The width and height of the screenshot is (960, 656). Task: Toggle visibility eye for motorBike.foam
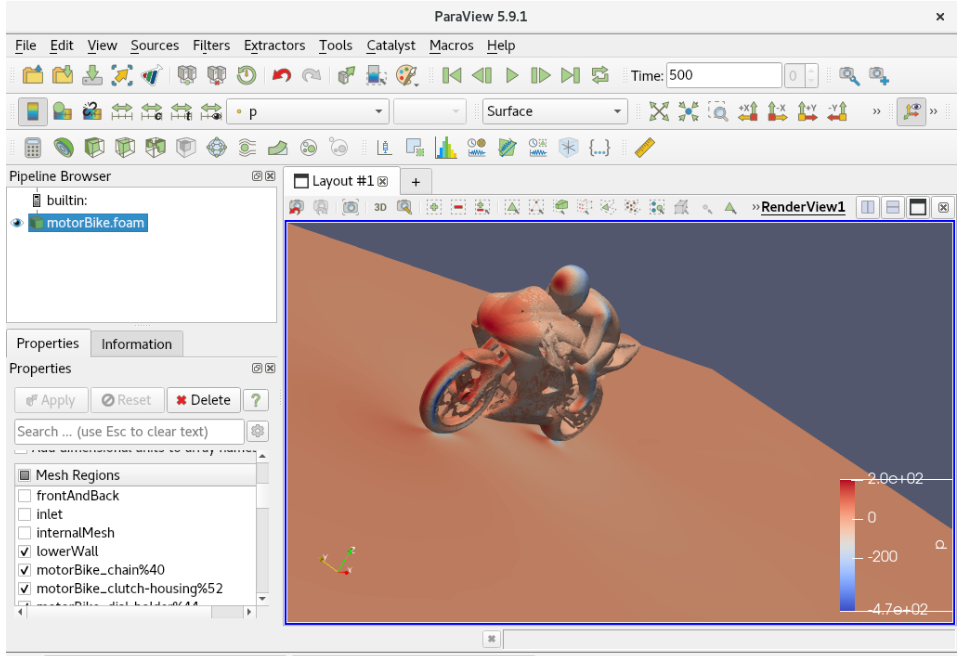(17, 223)
